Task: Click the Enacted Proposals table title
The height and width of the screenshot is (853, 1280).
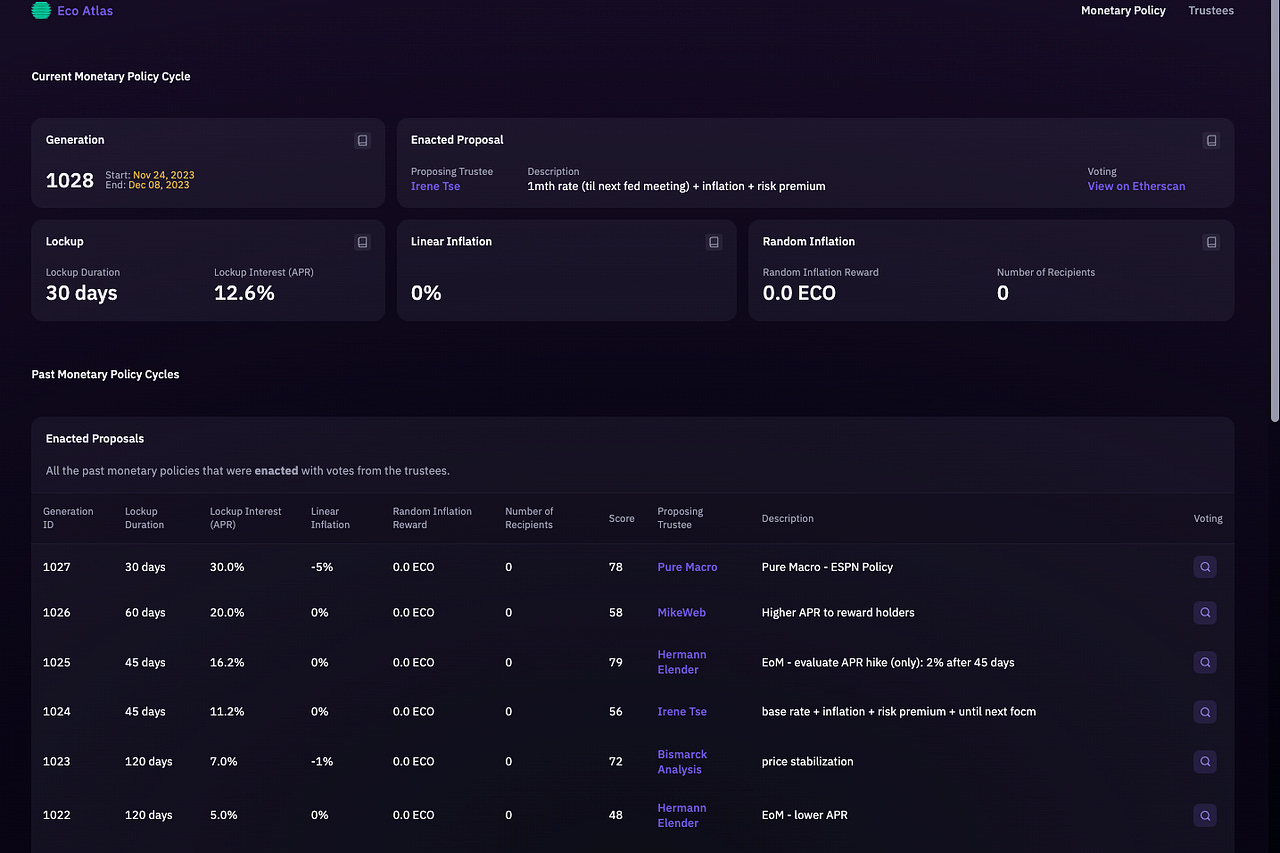Action: point(95,439)
